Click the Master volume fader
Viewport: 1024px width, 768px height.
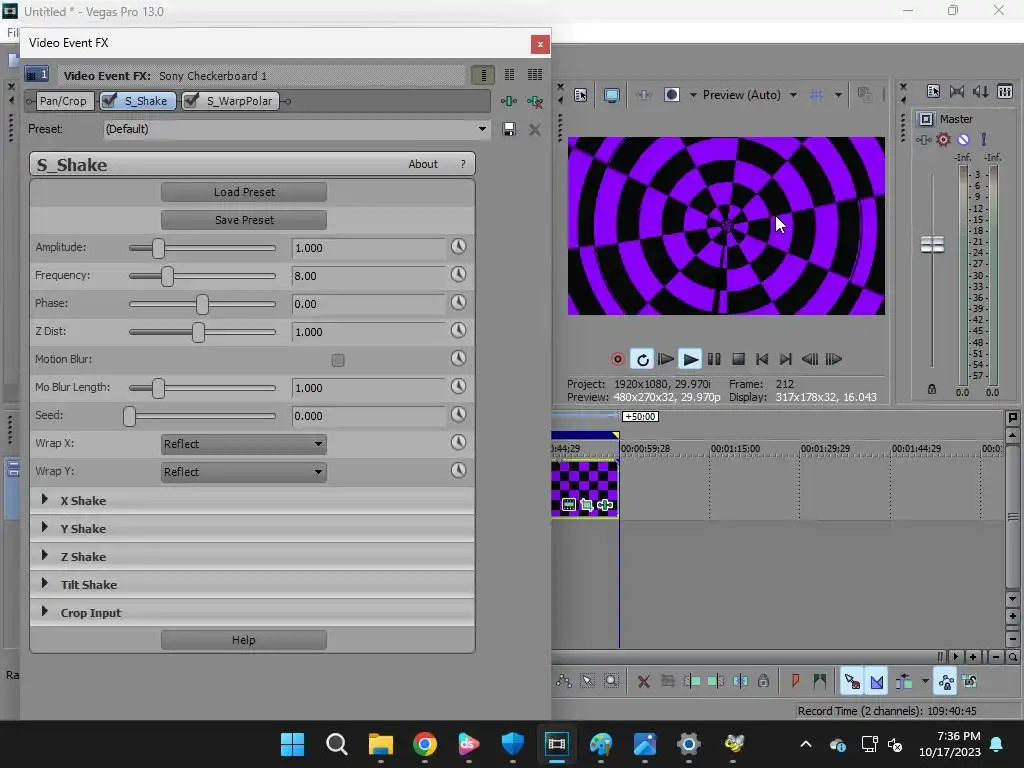[x=932, y=244]
